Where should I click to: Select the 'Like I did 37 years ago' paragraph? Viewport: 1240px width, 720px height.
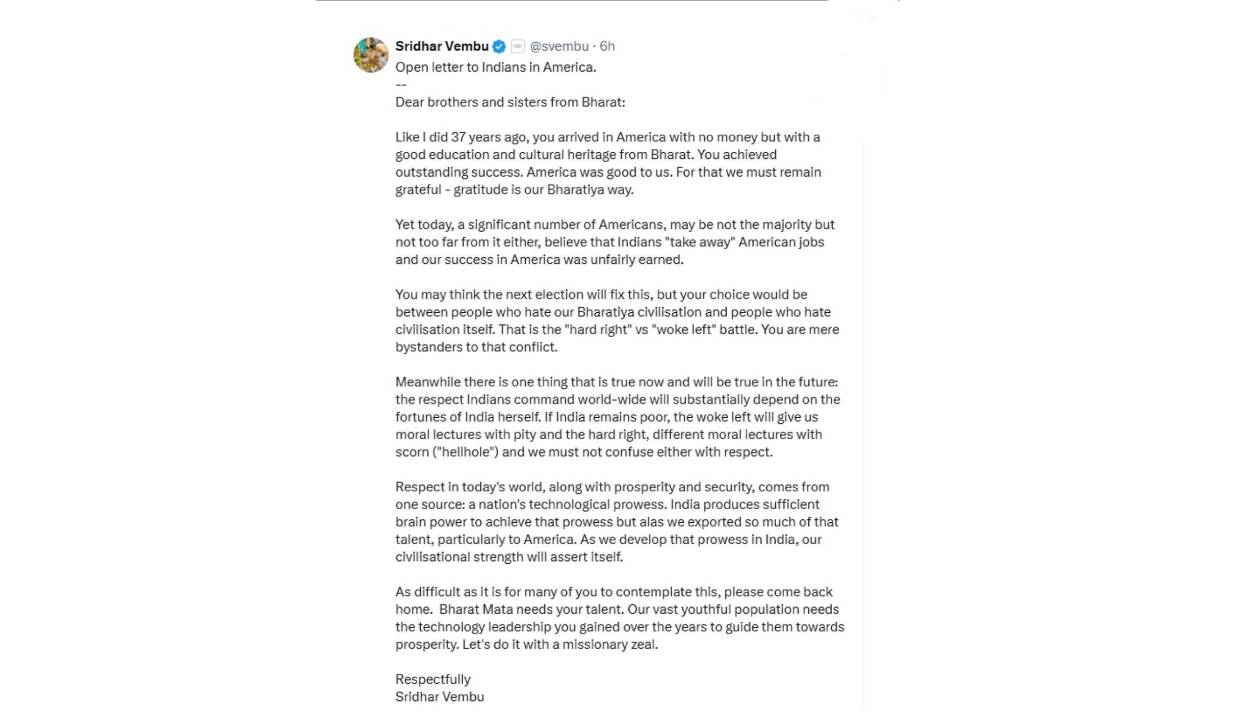608,163
